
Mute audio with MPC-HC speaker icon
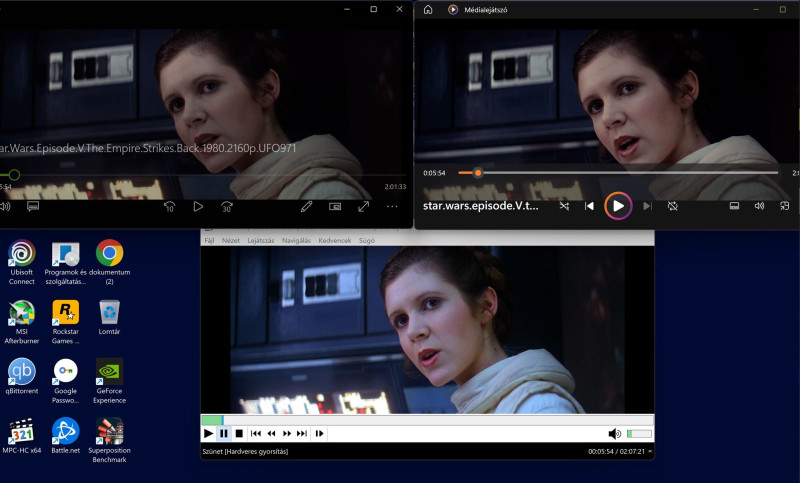[x=615, y=434]
